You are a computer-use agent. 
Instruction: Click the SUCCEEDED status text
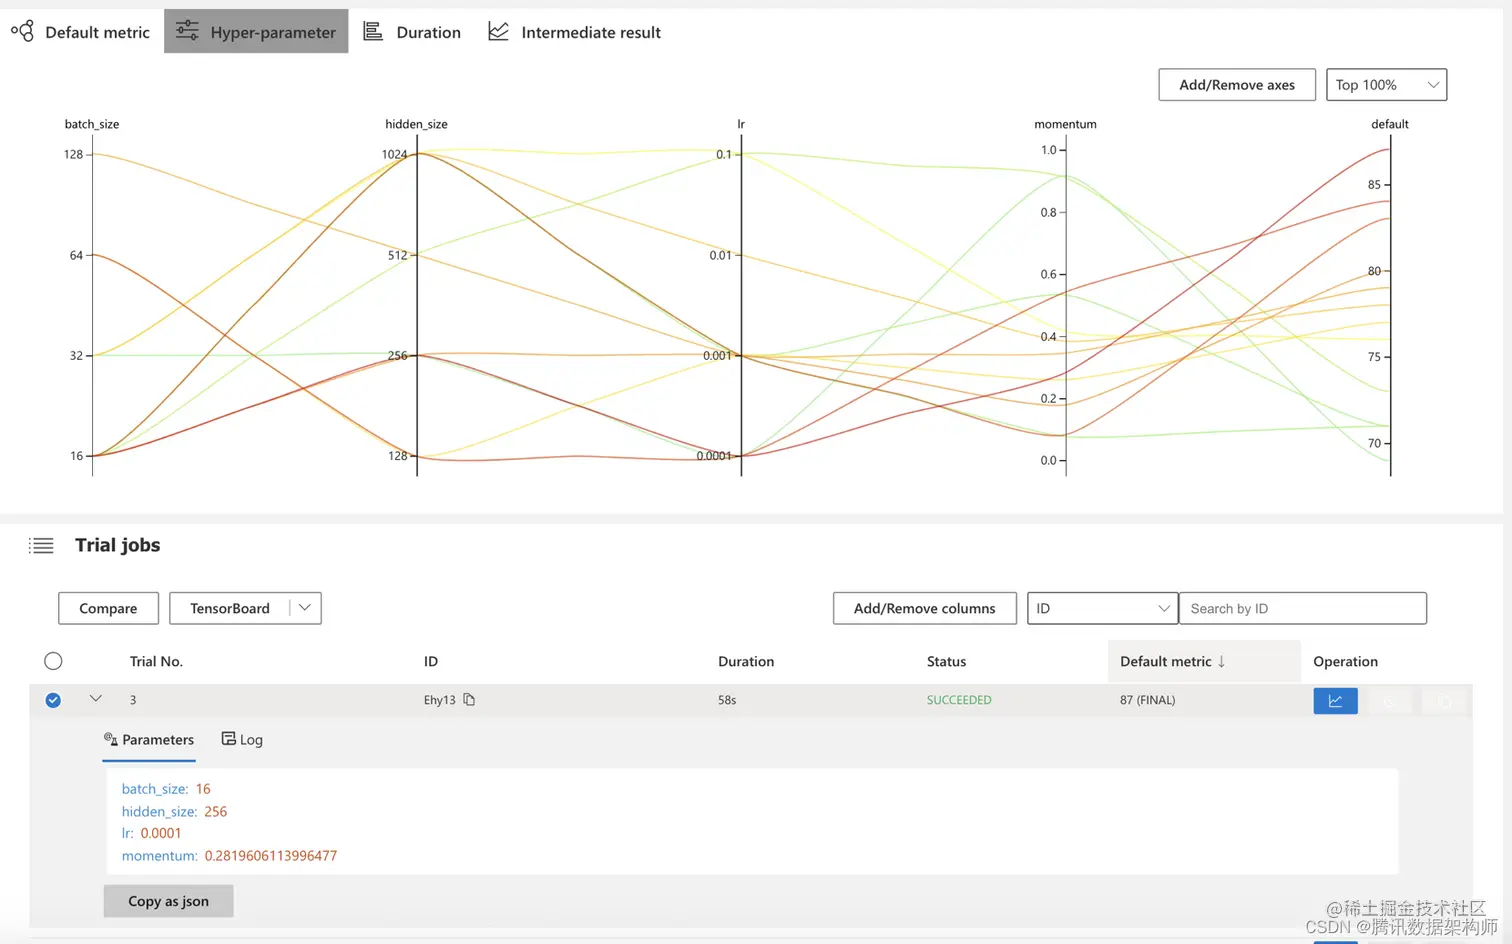tap(959, 700)
